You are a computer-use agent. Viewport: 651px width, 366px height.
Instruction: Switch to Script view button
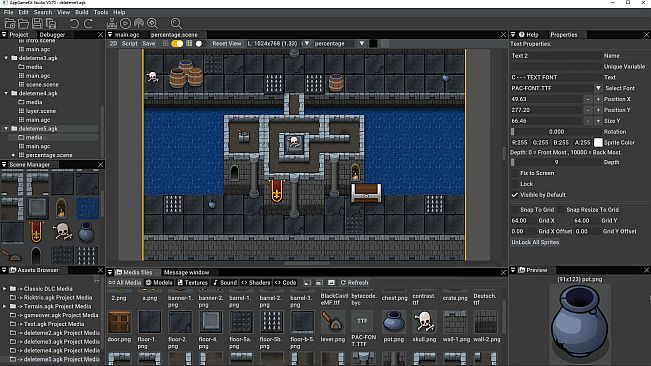point(130,44)
